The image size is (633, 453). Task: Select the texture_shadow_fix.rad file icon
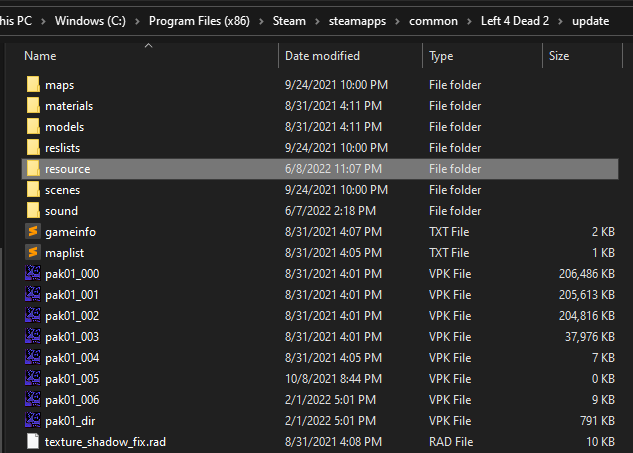33,442
